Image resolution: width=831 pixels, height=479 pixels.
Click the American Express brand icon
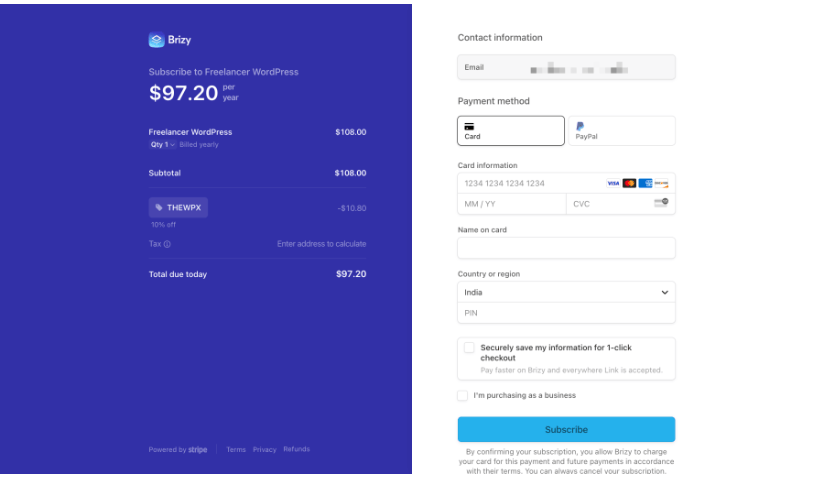[x=645, y=184]
